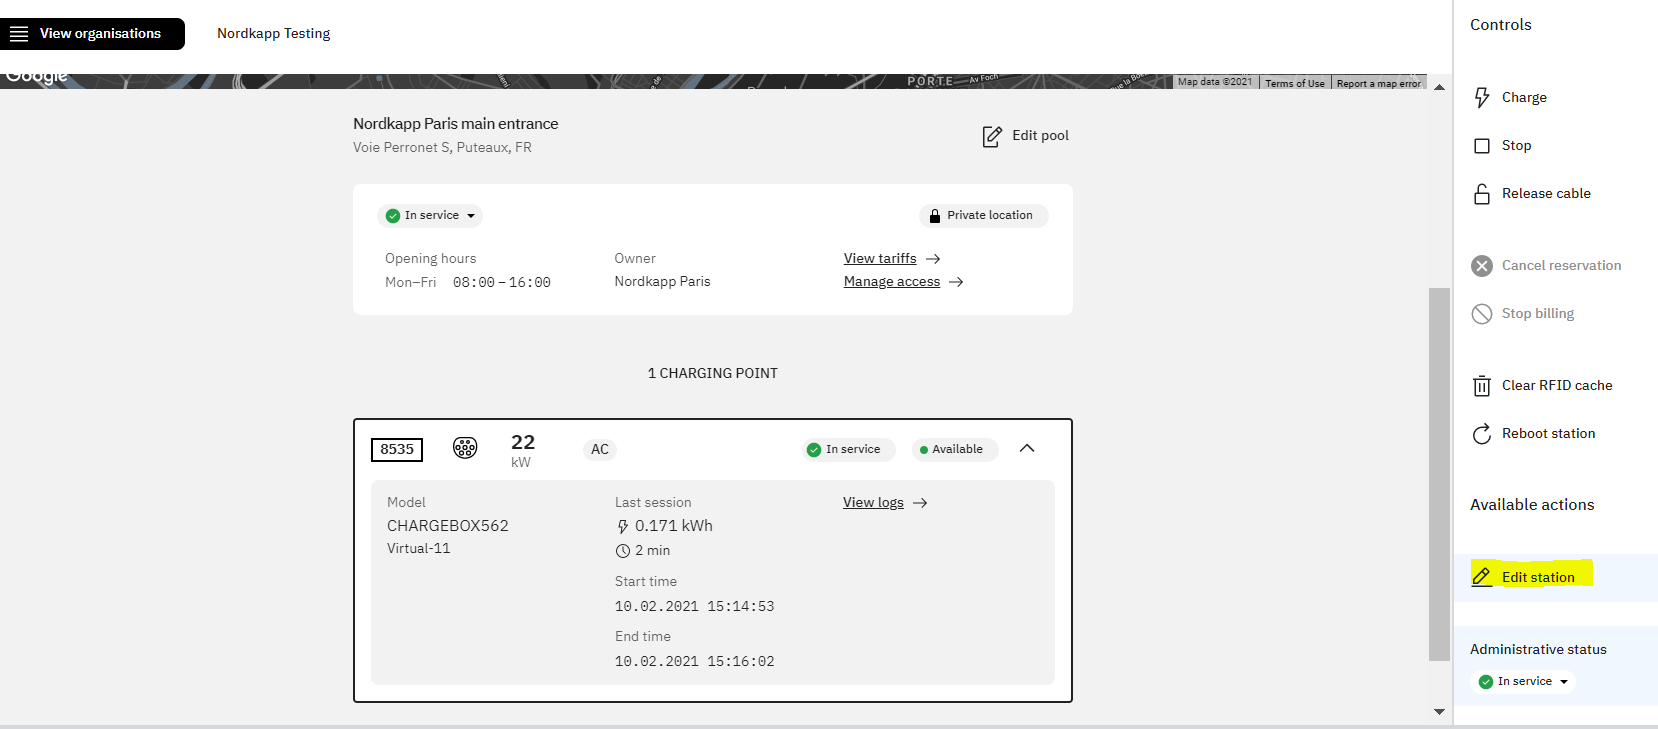The height and width of the screenshot is (729, 1658).
Task: Click the end time 10.02.2021 15:16:02
Action: (x=694, y=662)
